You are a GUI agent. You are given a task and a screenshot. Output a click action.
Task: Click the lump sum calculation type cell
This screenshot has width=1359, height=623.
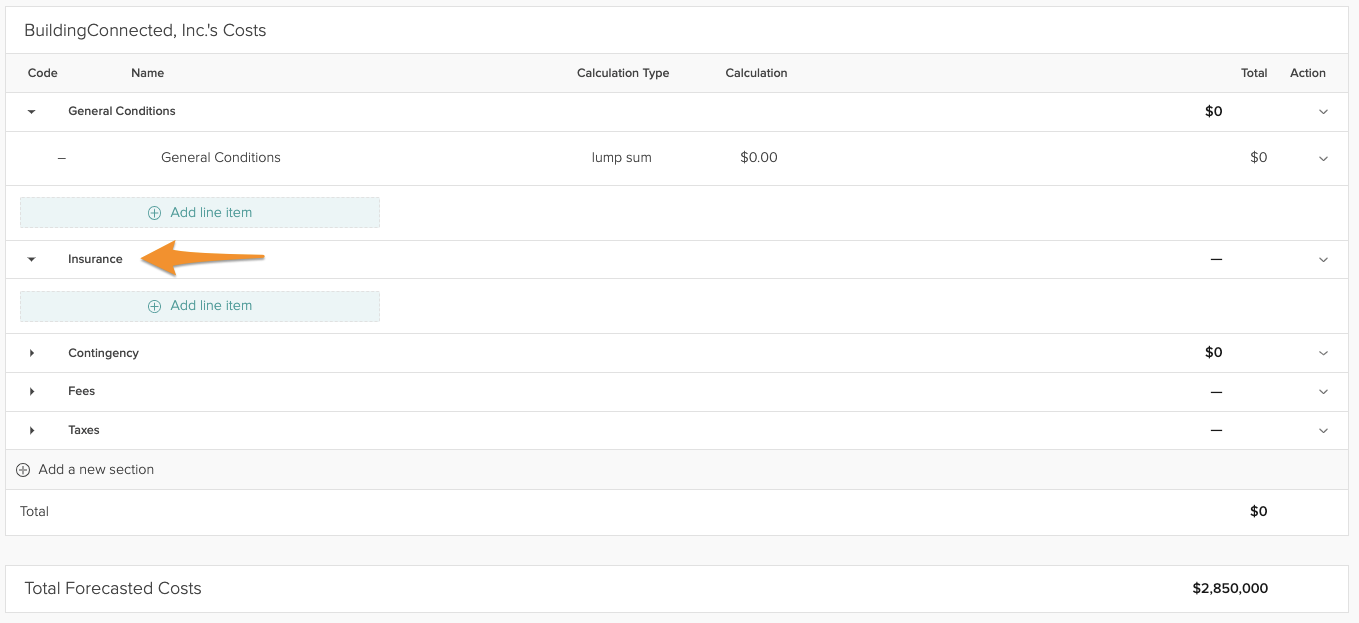coord(621,158)
